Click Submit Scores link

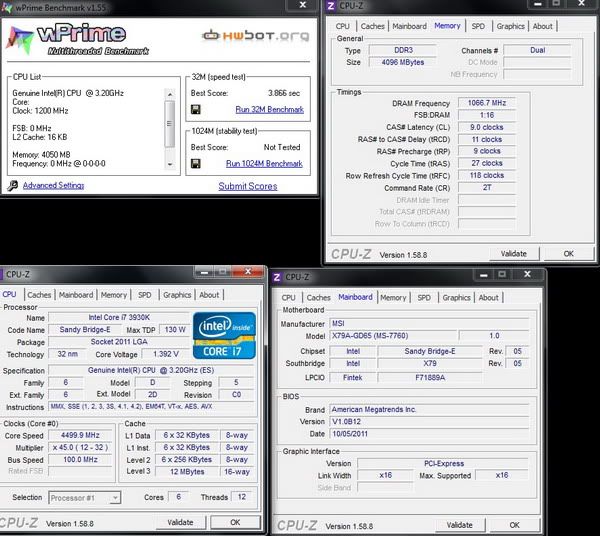pyautogui.click(x=248, y=186)
